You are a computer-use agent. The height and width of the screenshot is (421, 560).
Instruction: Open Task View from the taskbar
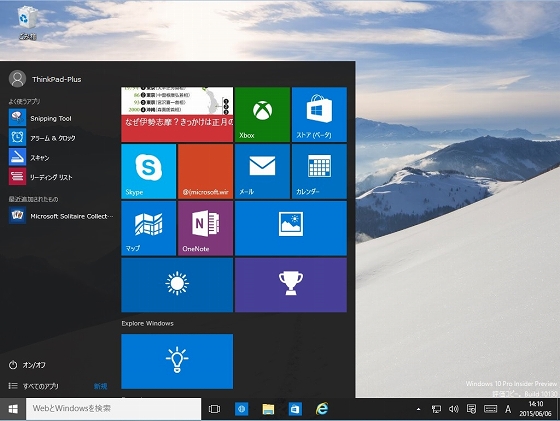click(x=214, y=409)
